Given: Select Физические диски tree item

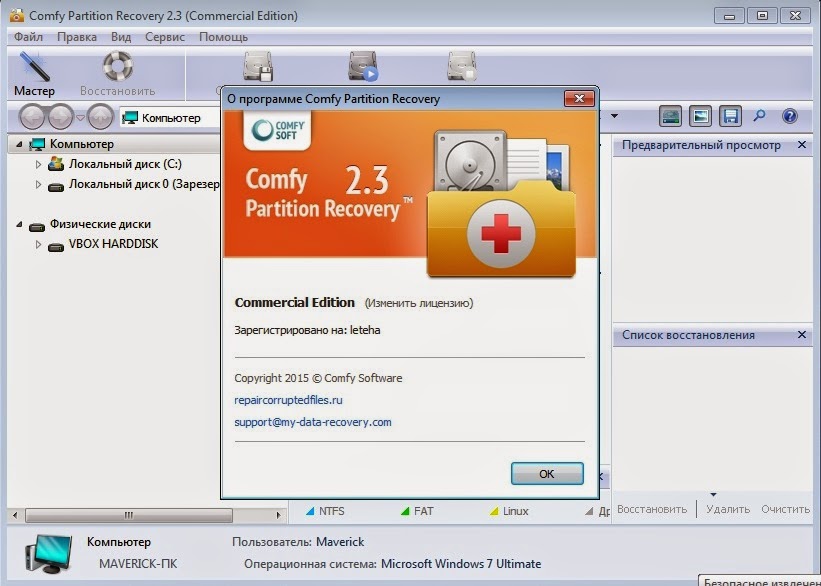Looking at the screenshot, I should 100,224.
